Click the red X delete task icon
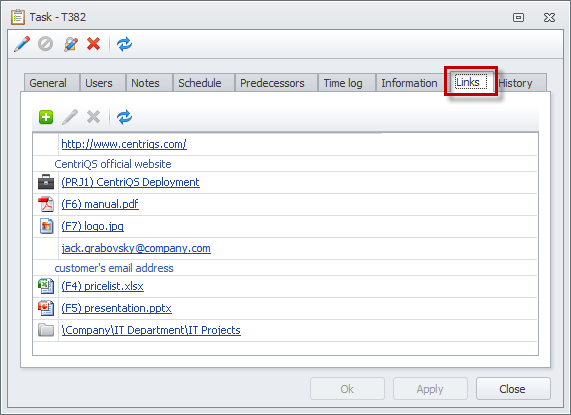The width and height of the screenshot is (571, 415). [x=94, y=44]
